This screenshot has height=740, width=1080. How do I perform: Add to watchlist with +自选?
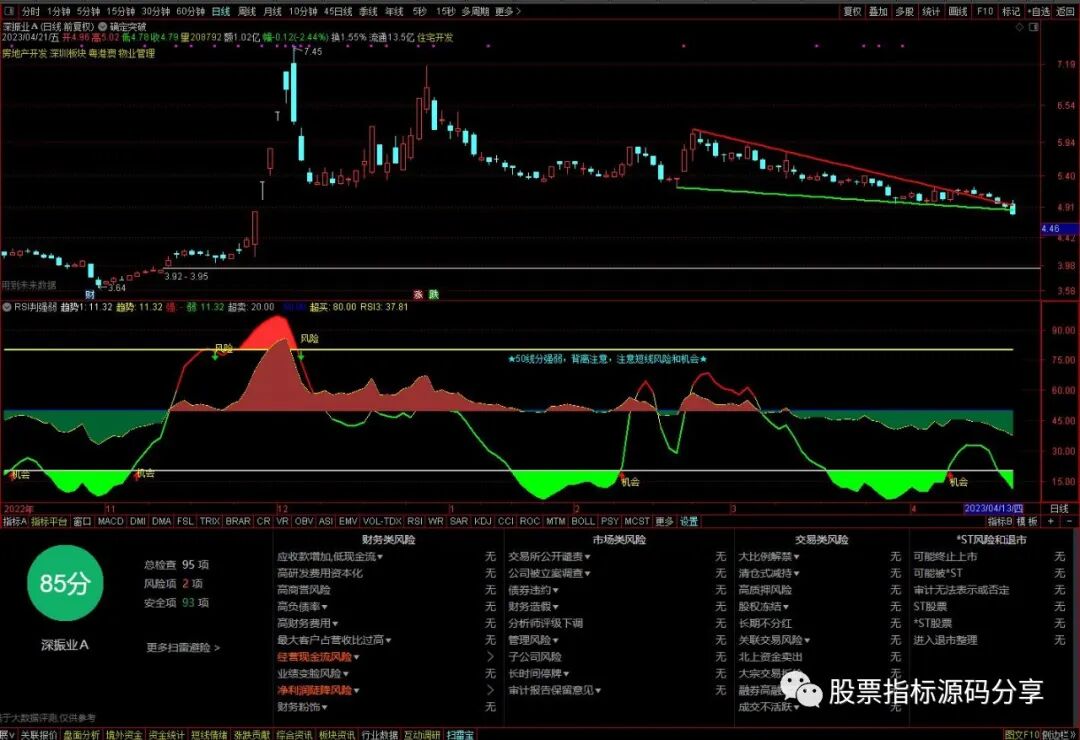coord(1039,11)
